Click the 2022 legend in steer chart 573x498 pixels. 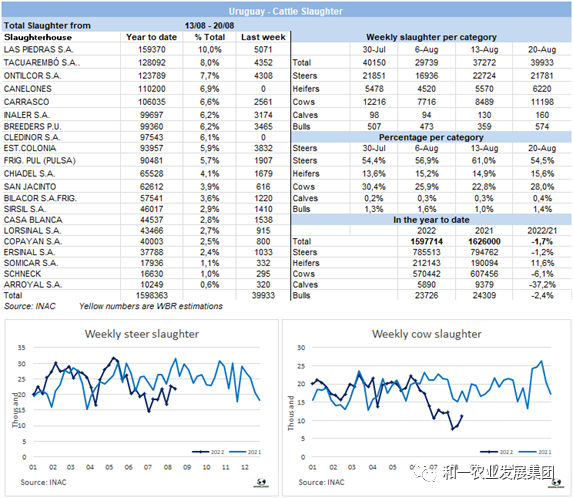click(x=208, y=452)
